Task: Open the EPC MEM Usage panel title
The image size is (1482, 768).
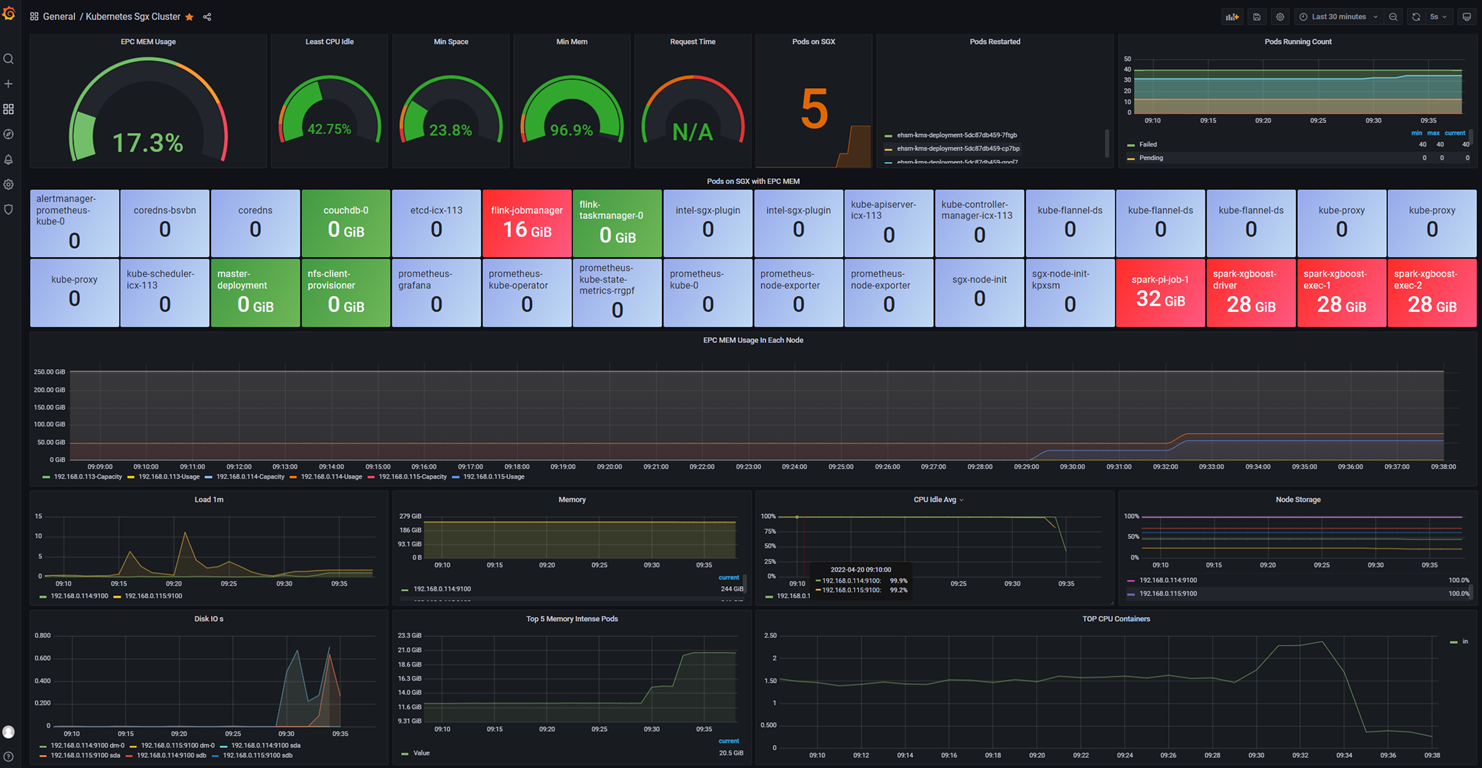Action: [x=148, y=42]
